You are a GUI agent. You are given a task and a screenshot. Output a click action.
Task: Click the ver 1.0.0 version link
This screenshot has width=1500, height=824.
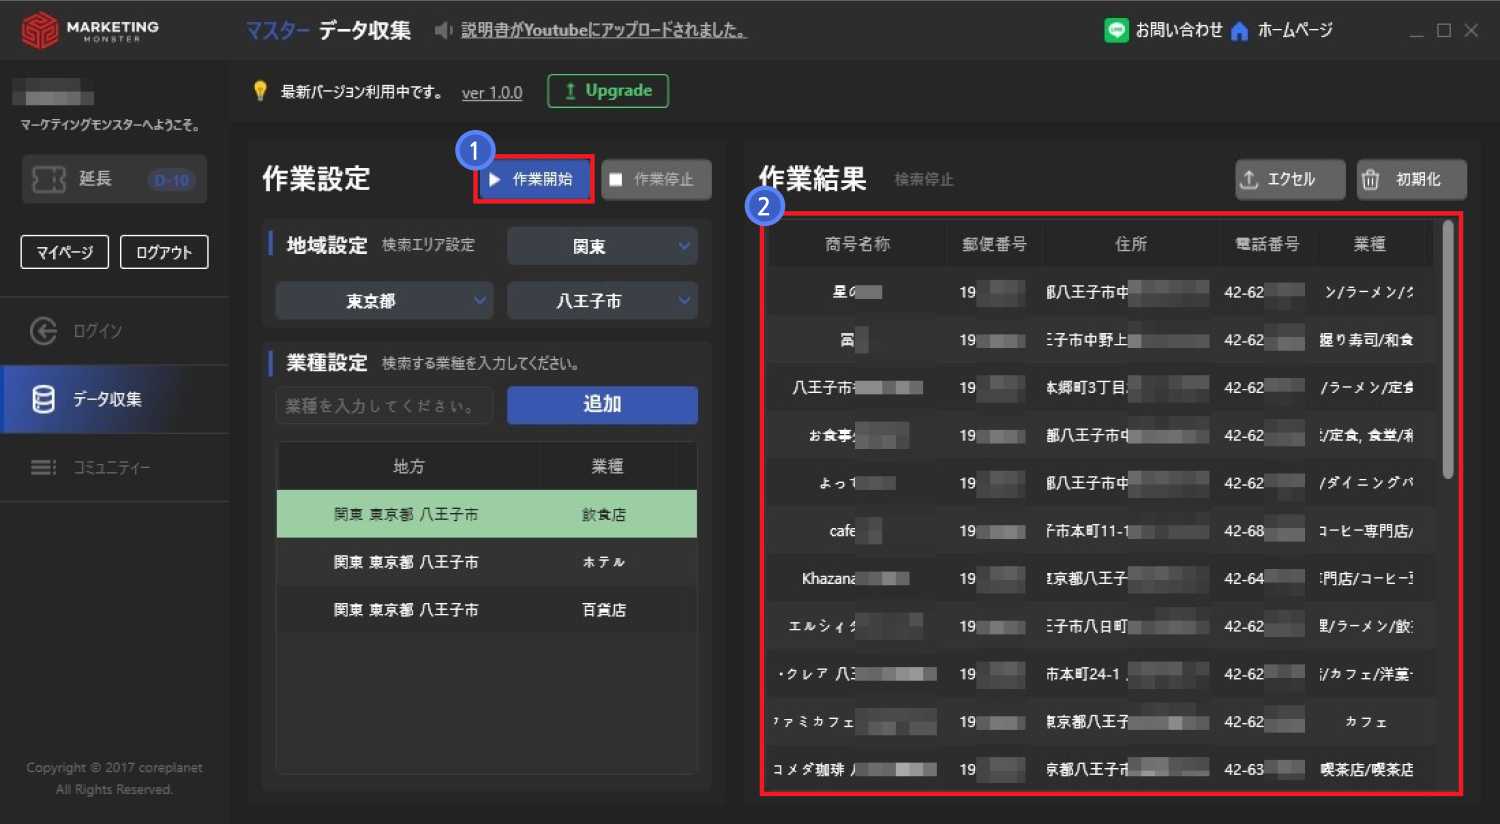click(x=492, y=92)
